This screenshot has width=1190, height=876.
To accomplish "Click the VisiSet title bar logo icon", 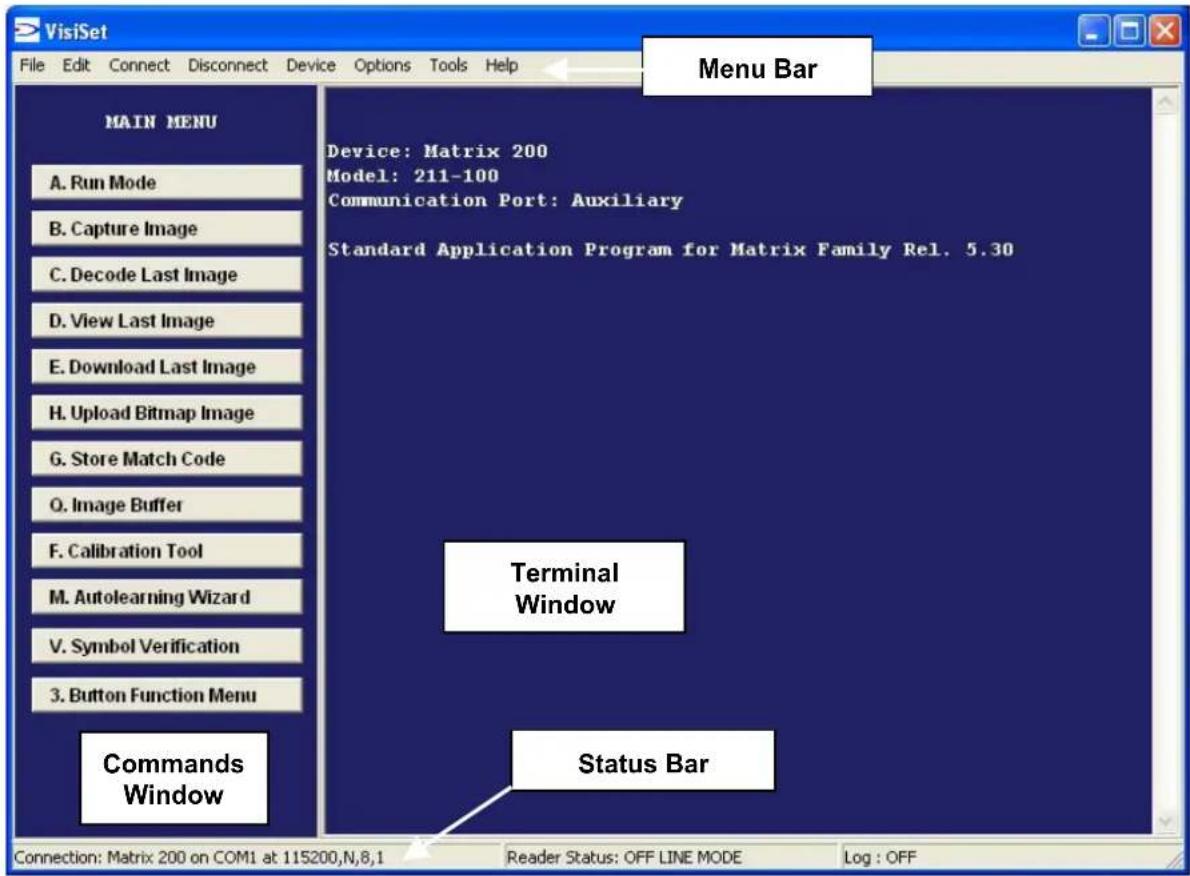I will click(27, 31).
